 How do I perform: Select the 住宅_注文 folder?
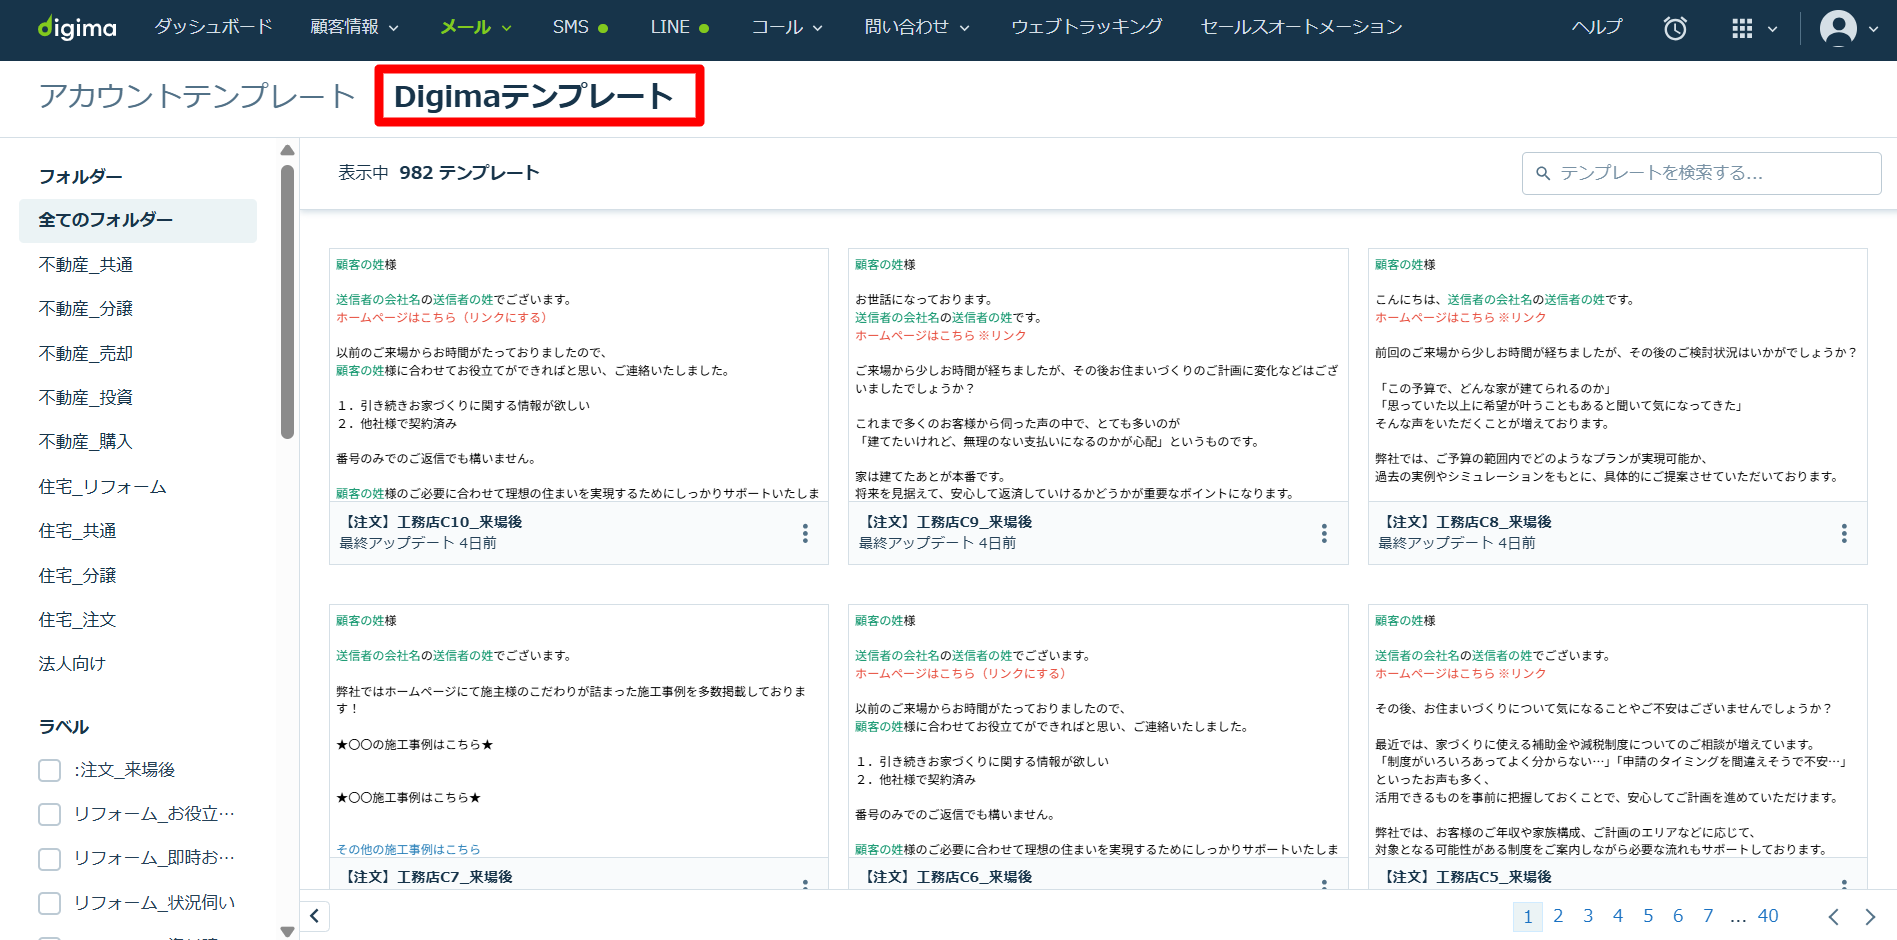[x=78, y=620]
